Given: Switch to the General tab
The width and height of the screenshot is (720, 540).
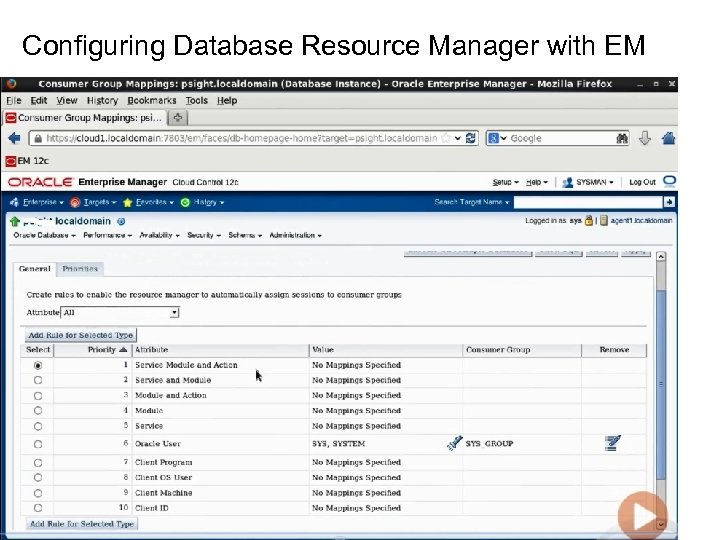Looking at the screenshot, I should [34, 269].
